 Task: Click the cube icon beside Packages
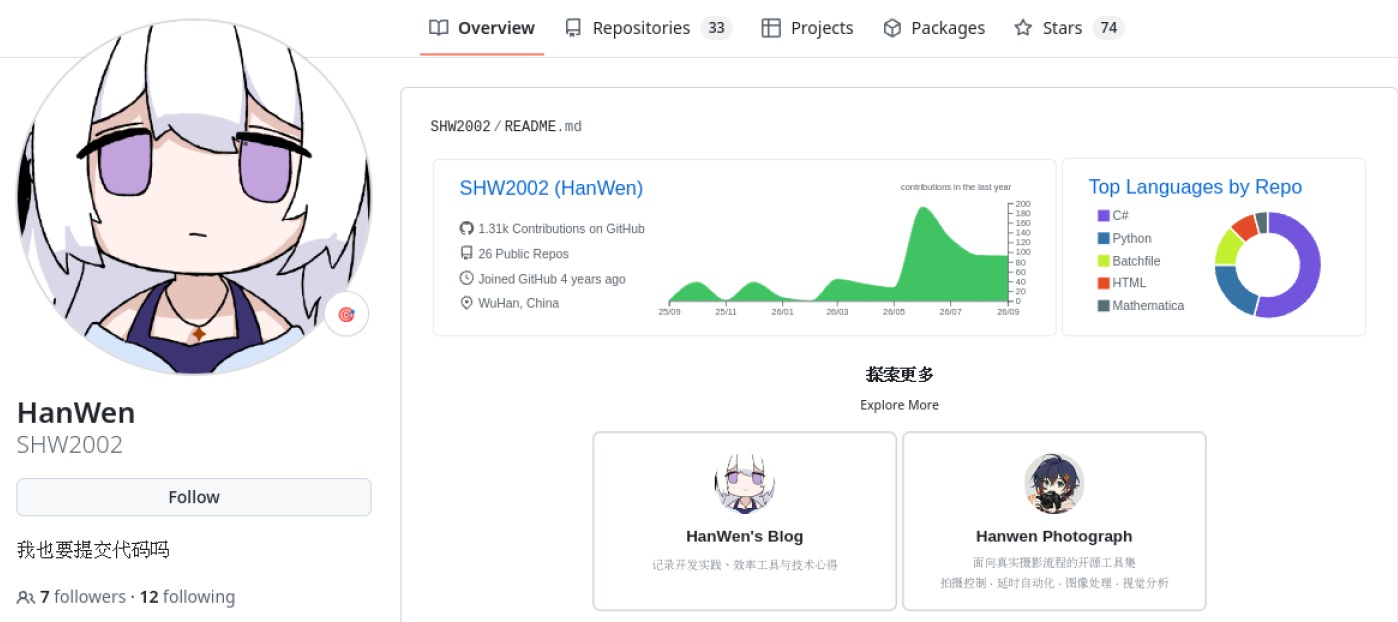point(892,28)
